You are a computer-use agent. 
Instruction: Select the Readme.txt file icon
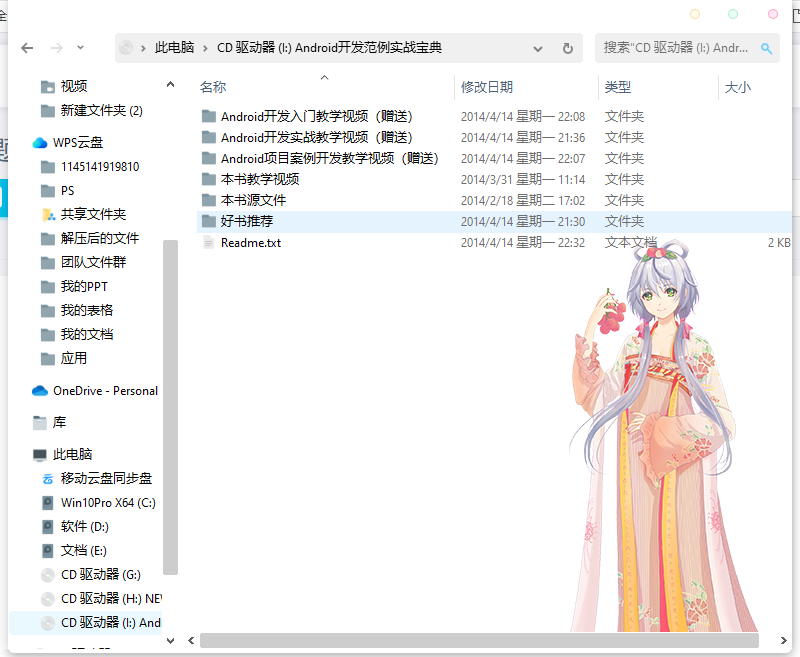[208, 242]
